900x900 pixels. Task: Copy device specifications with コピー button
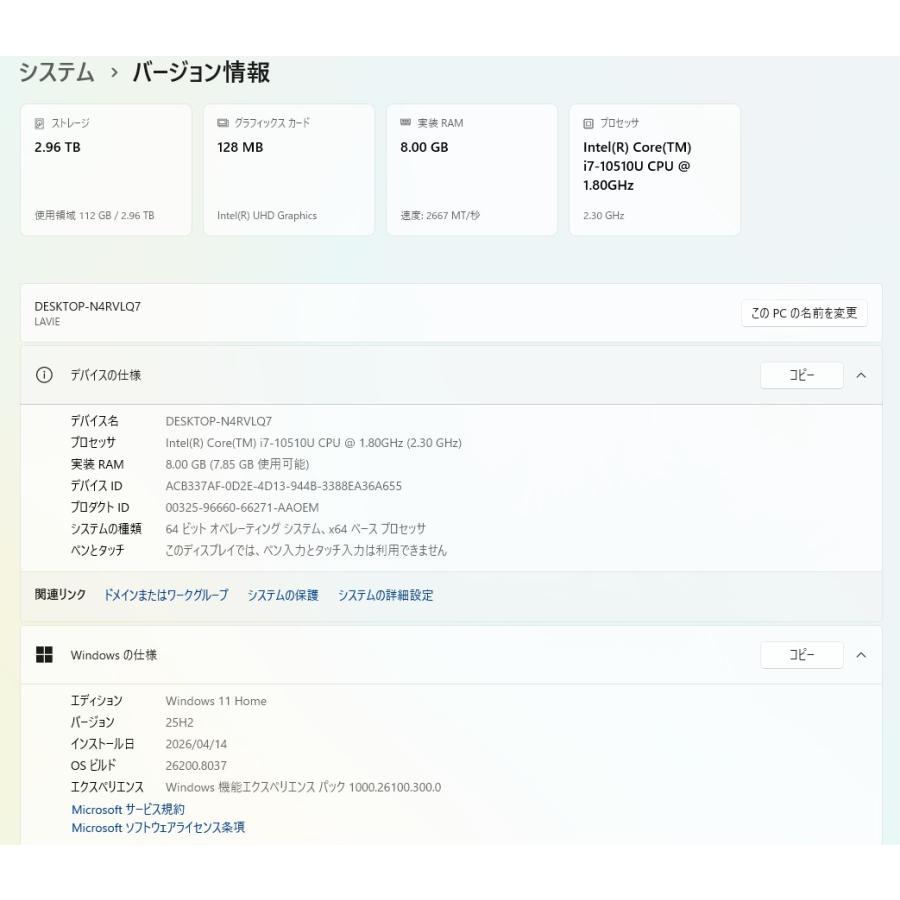[802, 375]
